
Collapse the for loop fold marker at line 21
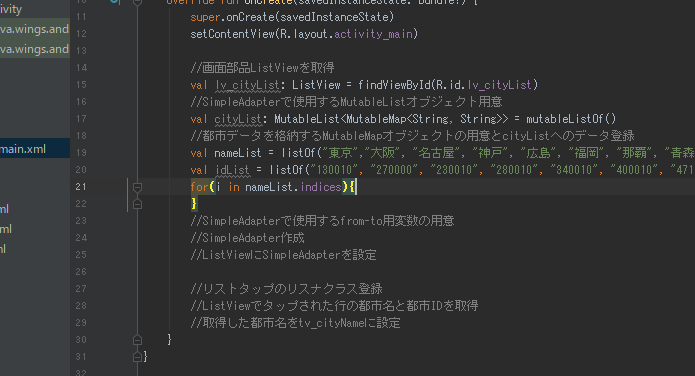click(x=137, y=188)
